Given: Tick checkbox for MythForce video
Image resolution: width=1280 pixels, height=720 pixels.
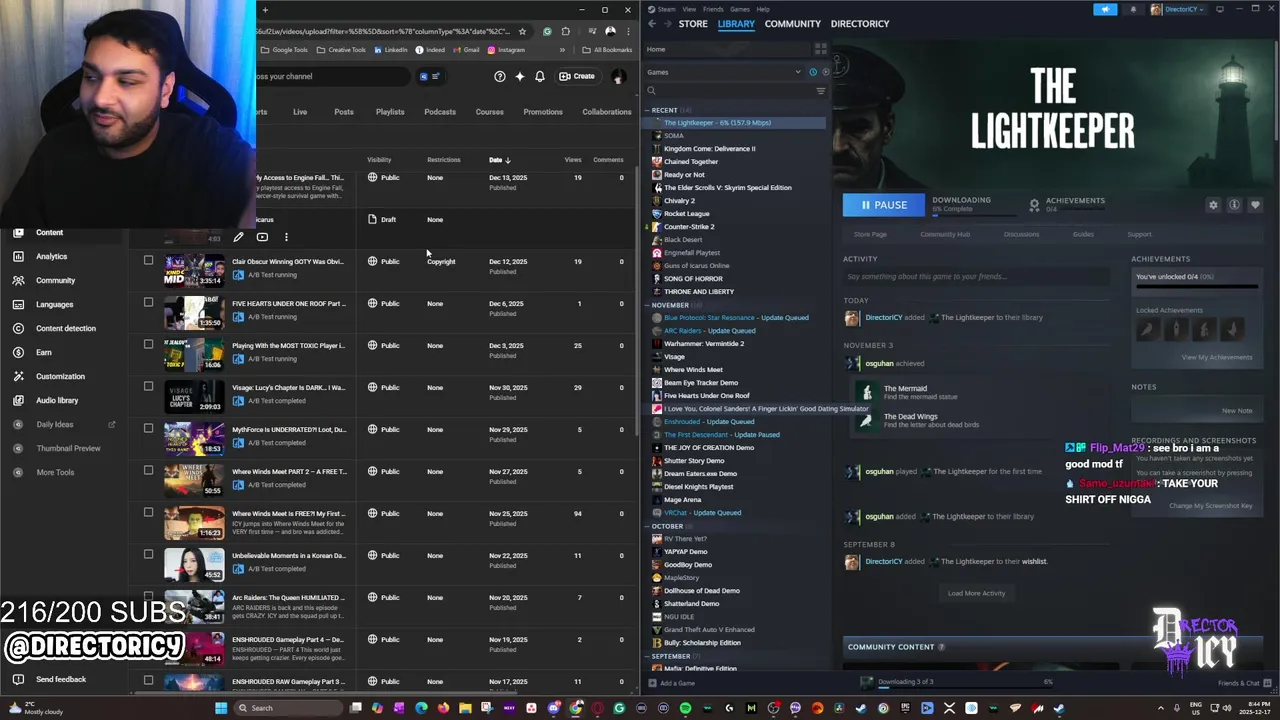Looking at the screenshot, I should (149, 429).
